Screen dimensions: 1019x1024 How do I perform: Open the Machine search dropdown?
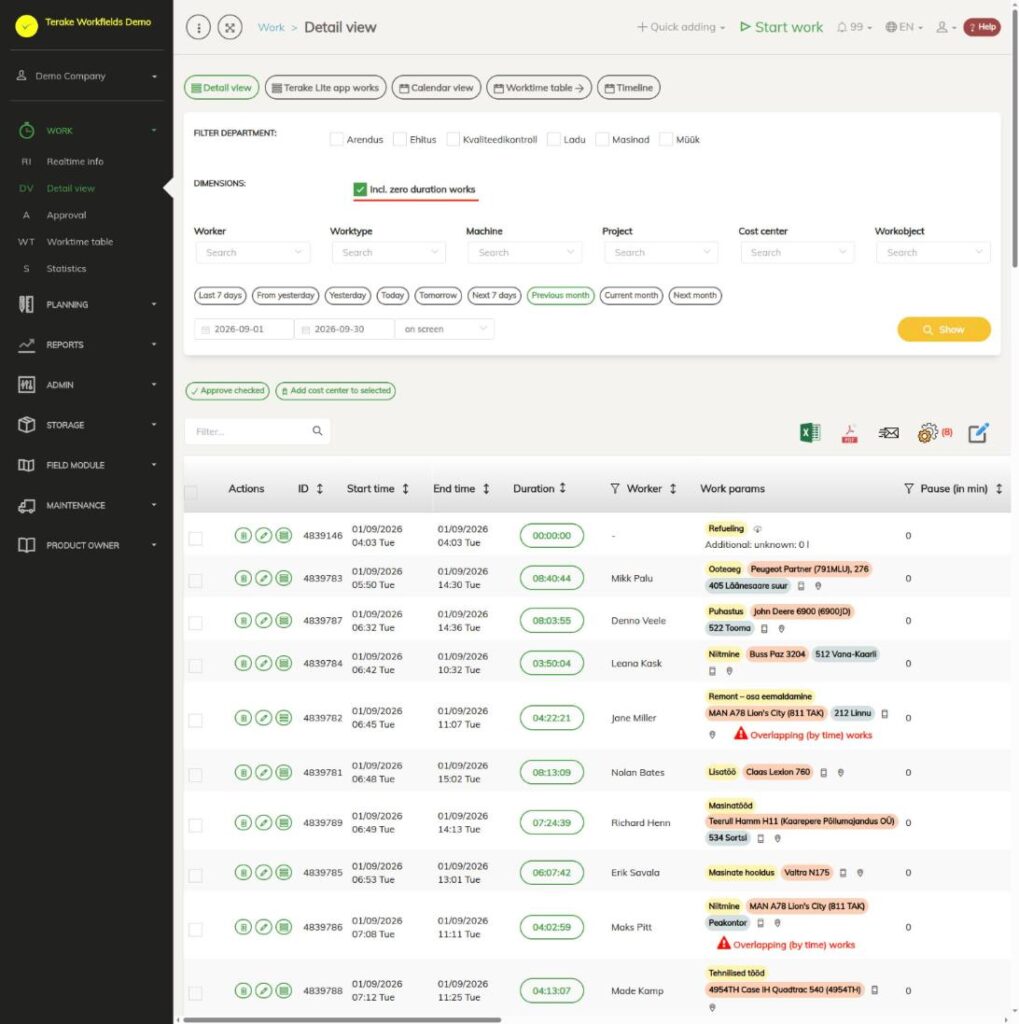(525, 252)
